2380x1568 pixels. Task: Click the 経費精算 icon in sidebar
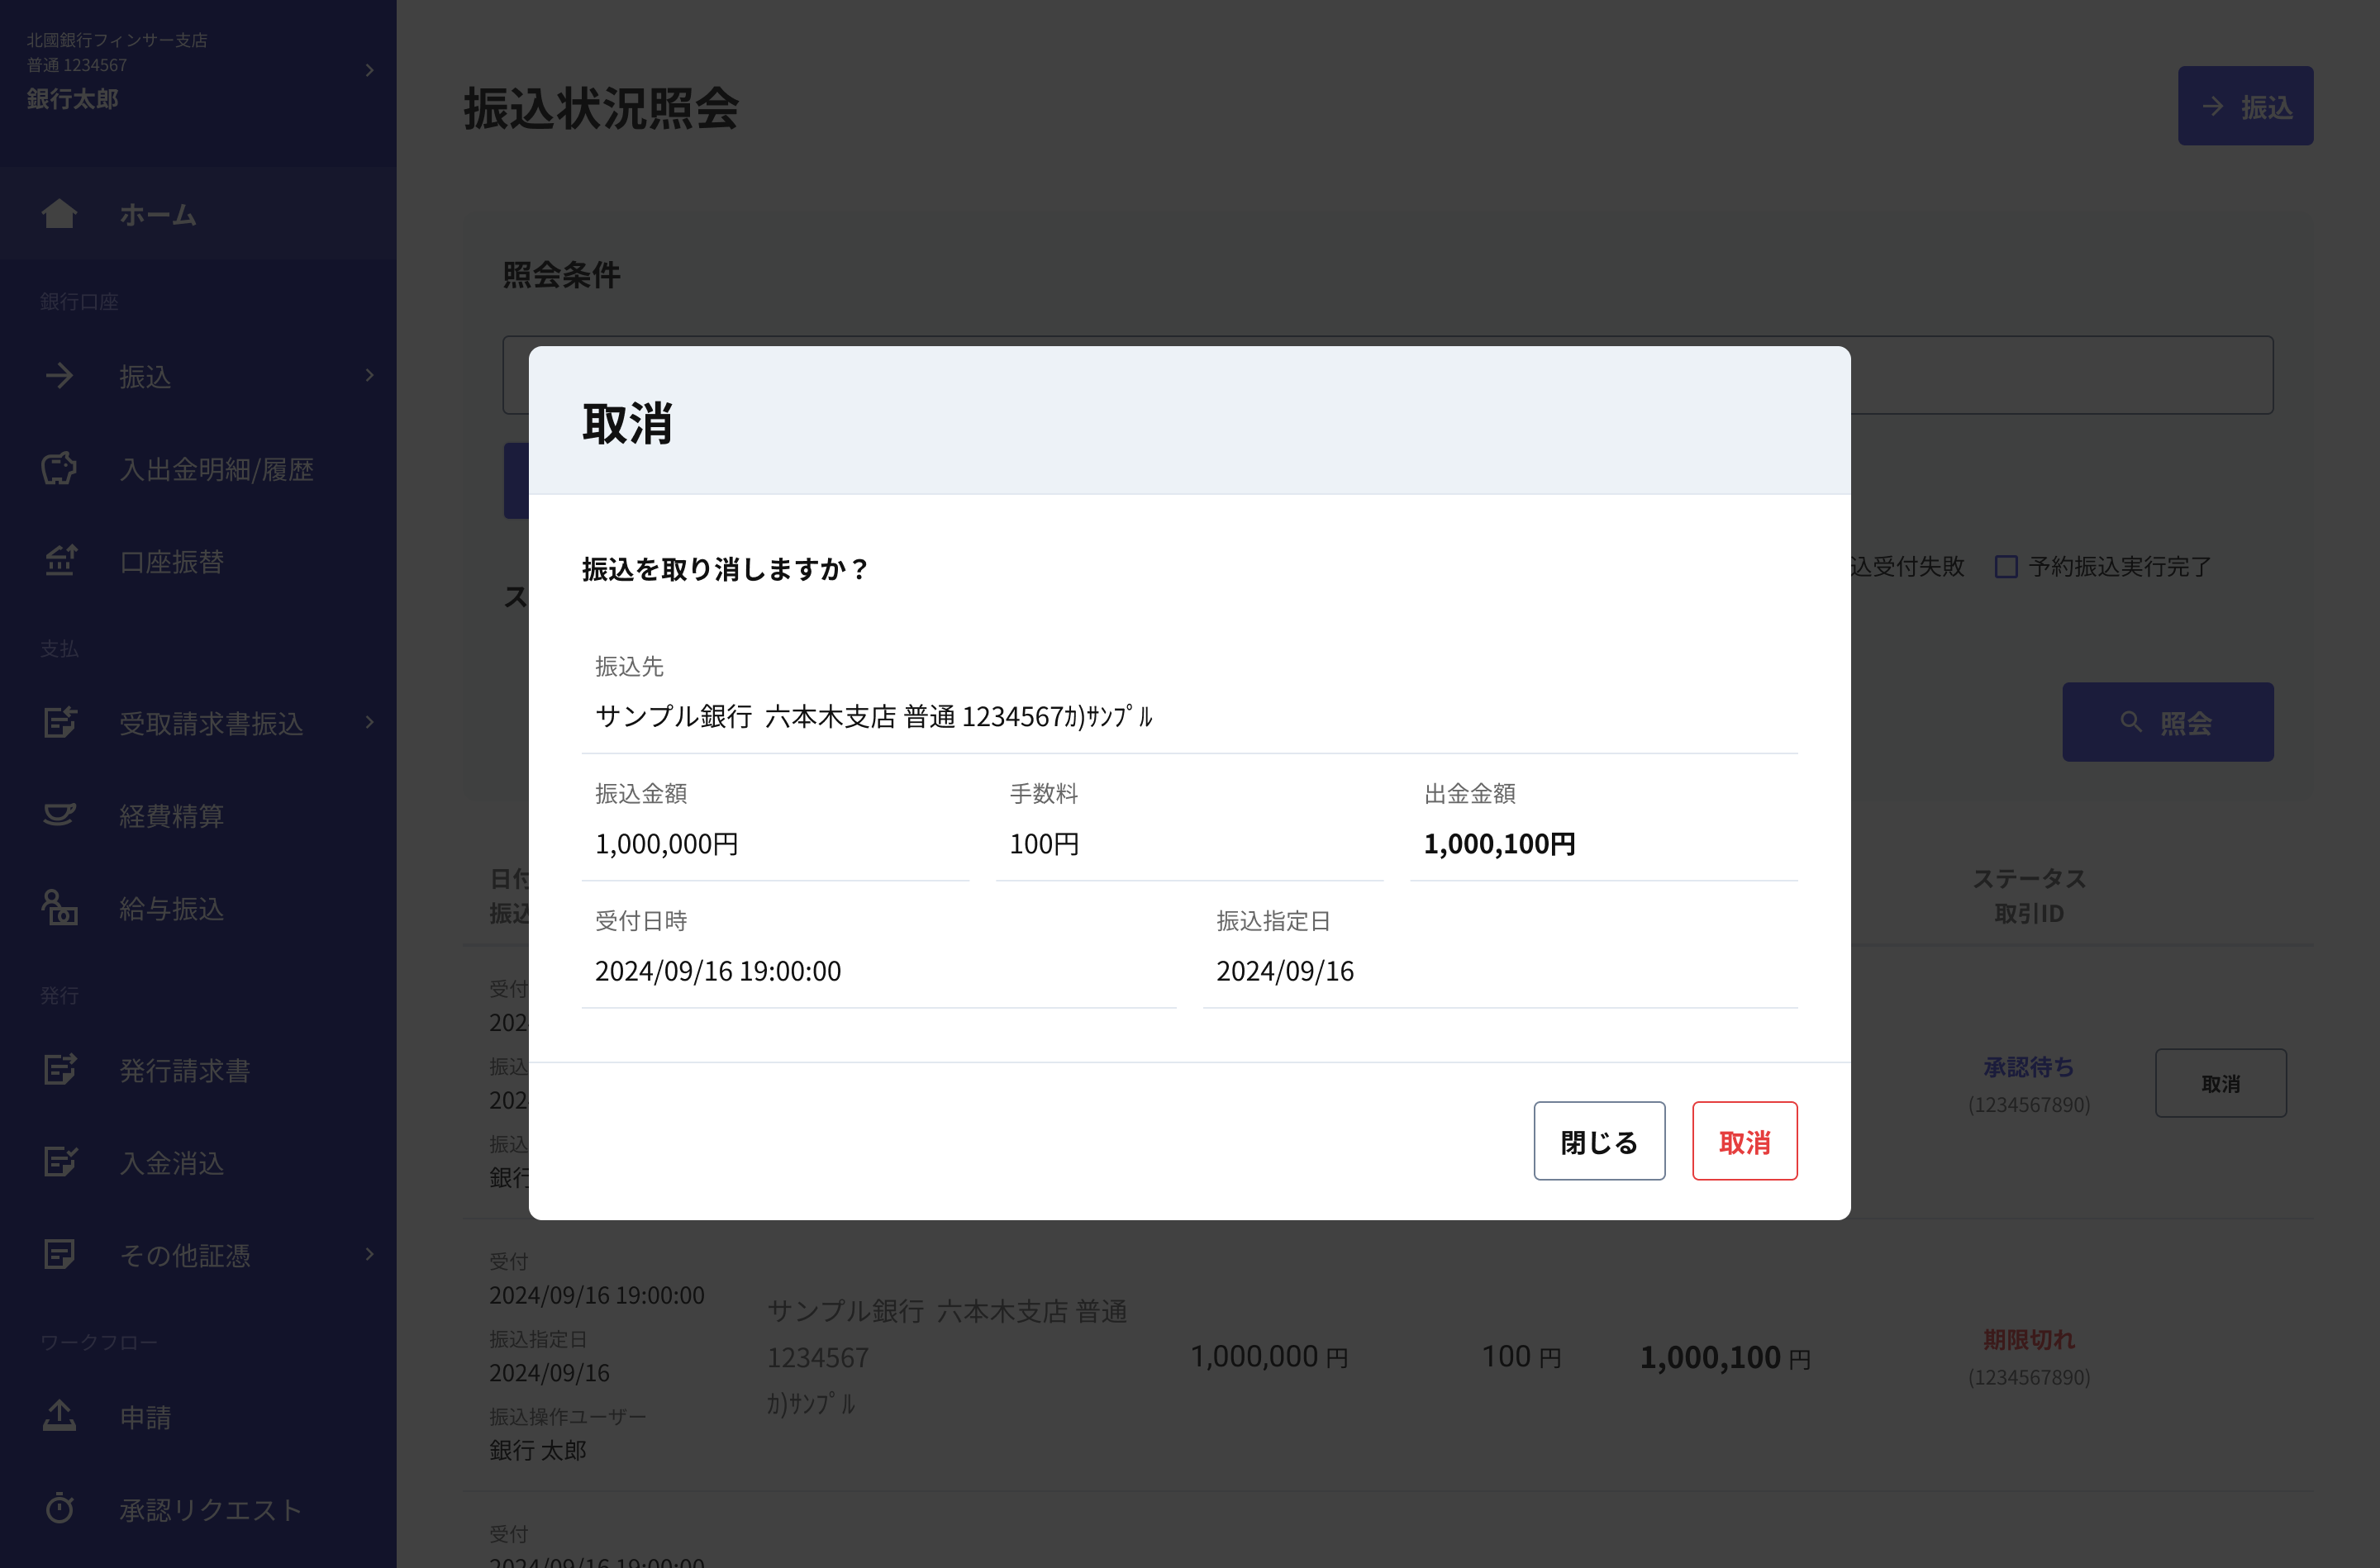coord(59,815)
